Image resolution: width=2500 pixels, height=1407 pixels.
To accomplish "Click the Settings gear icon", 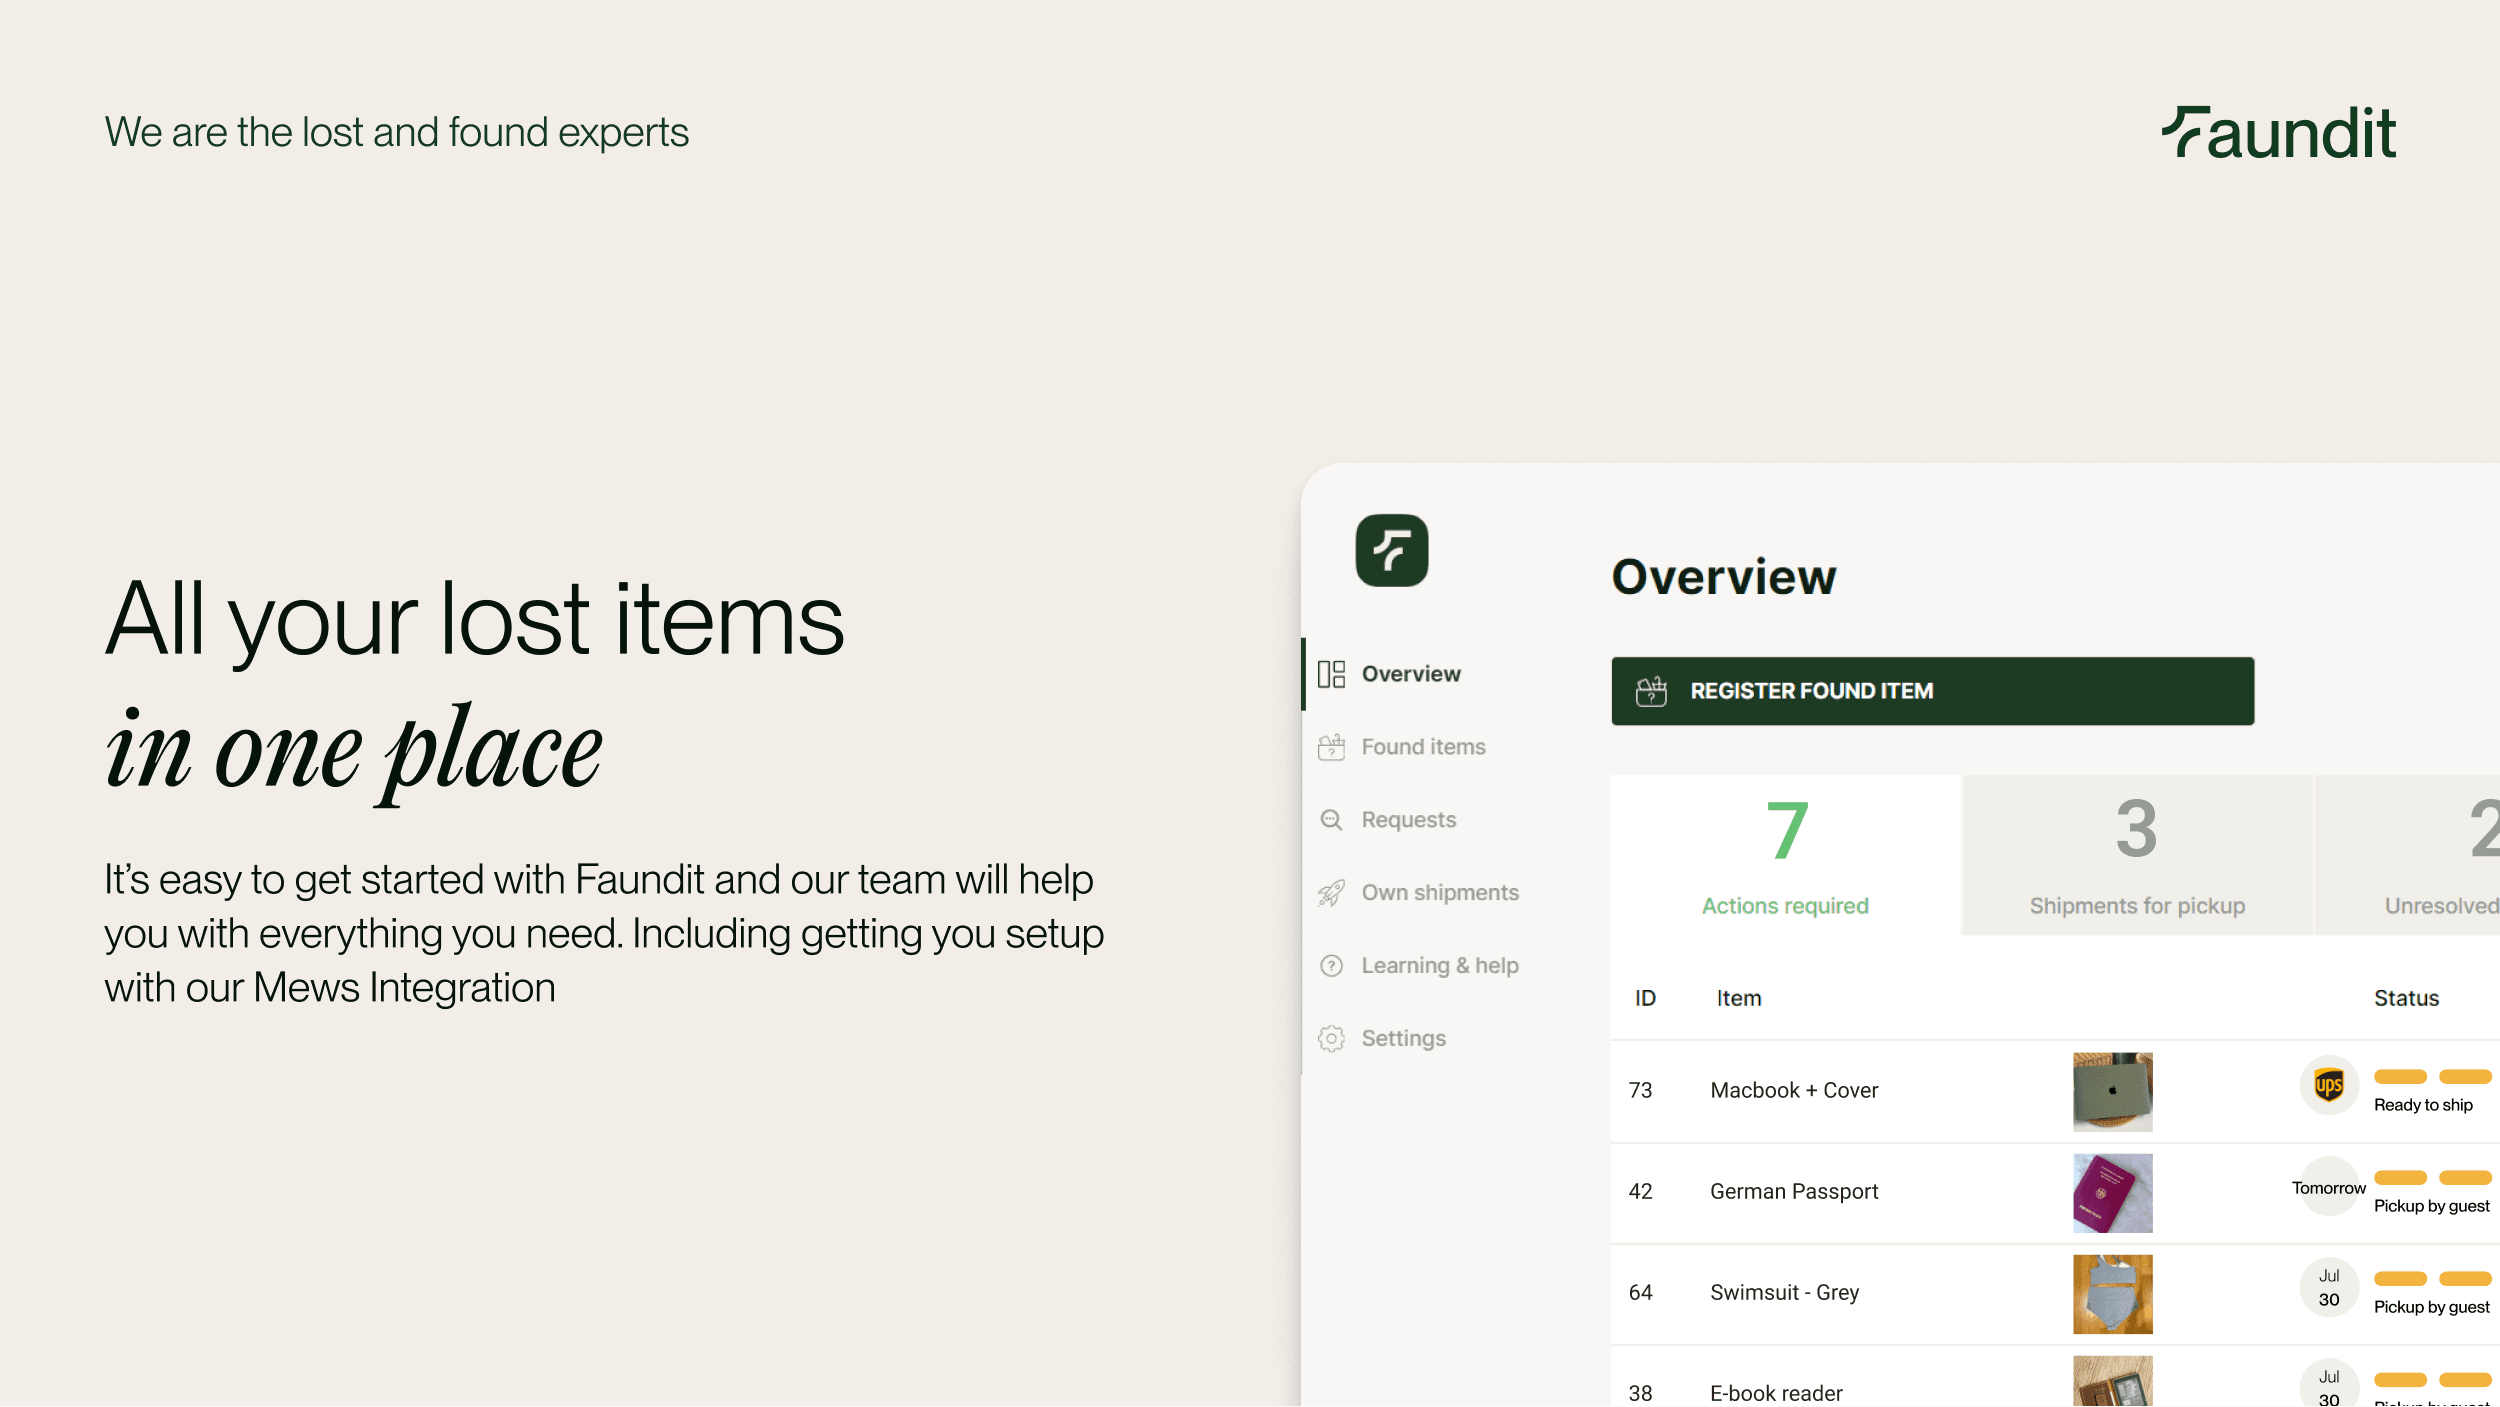I will [x=1330, y=1039].
